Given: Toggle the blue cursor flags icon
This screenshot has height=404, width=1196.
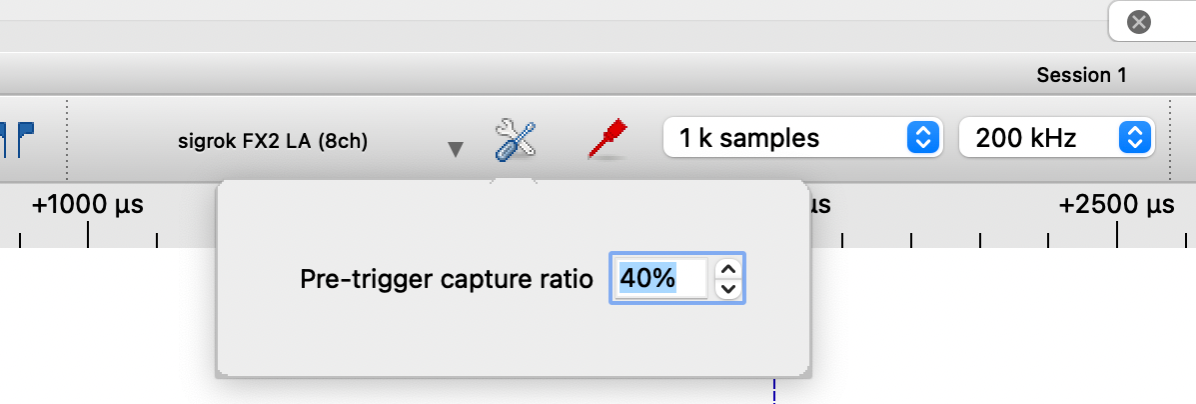Looking at the screenshot, I should (25, 139).
